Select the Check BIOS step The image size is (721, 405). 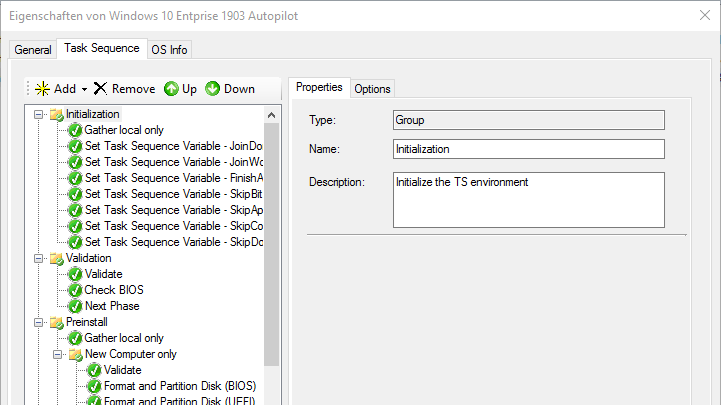pos(114,290)
